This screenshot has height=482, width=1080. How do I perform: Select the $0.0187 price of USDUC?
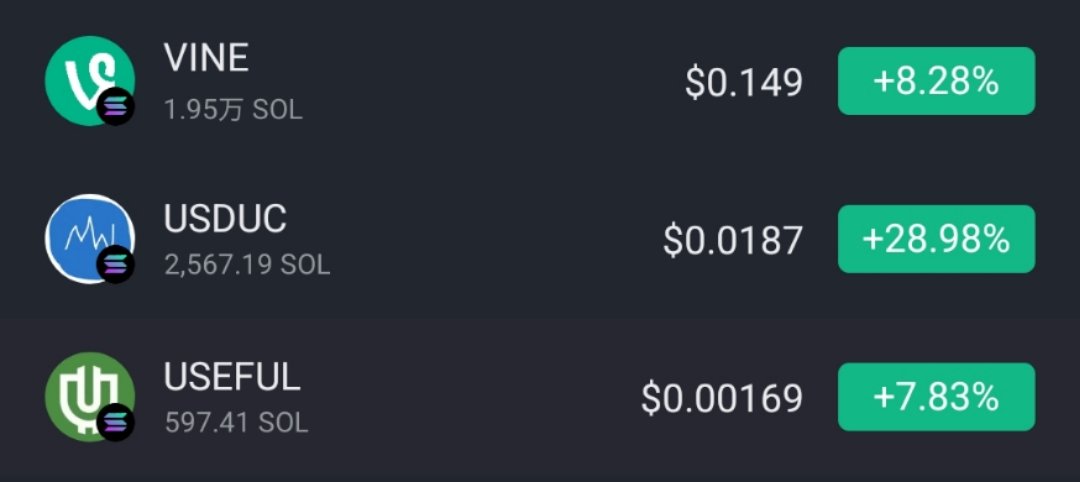(733, 241)
